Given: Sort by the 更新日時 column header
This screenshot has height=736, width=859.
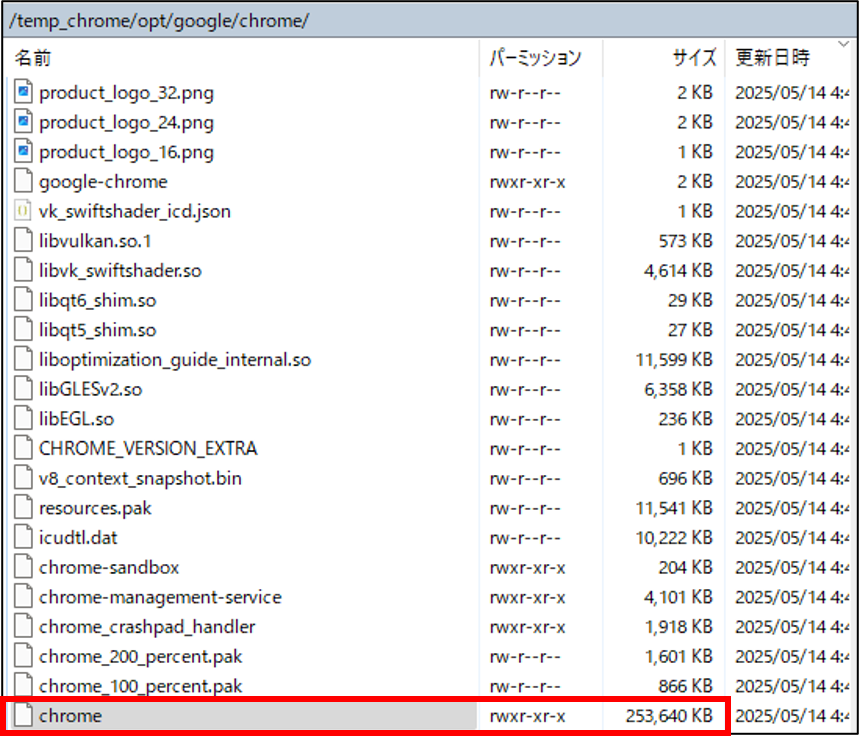Looking at the screenshot, I should pos(789,58).
